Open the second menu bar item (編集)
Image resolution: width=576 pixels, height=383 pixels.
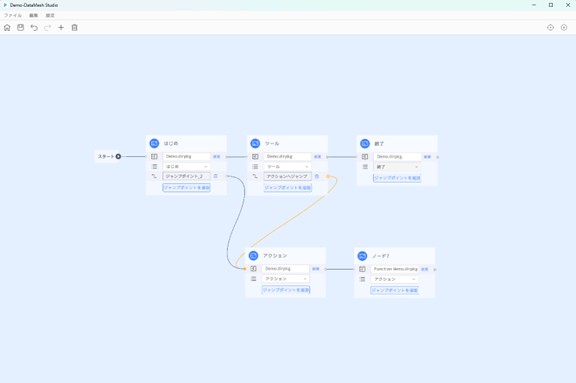point(33,15)
